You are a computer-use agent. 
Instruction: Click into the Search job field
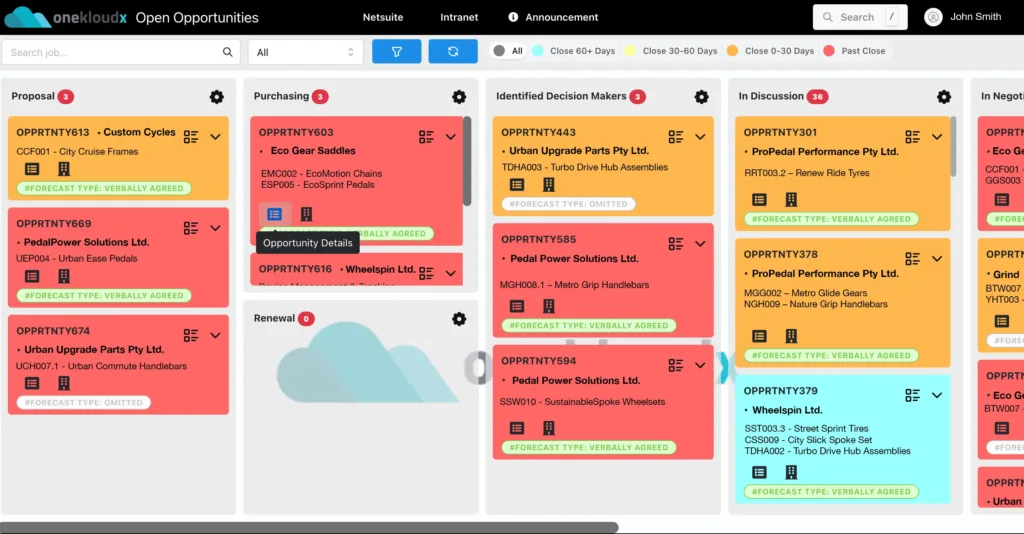(x=120, y=52)
